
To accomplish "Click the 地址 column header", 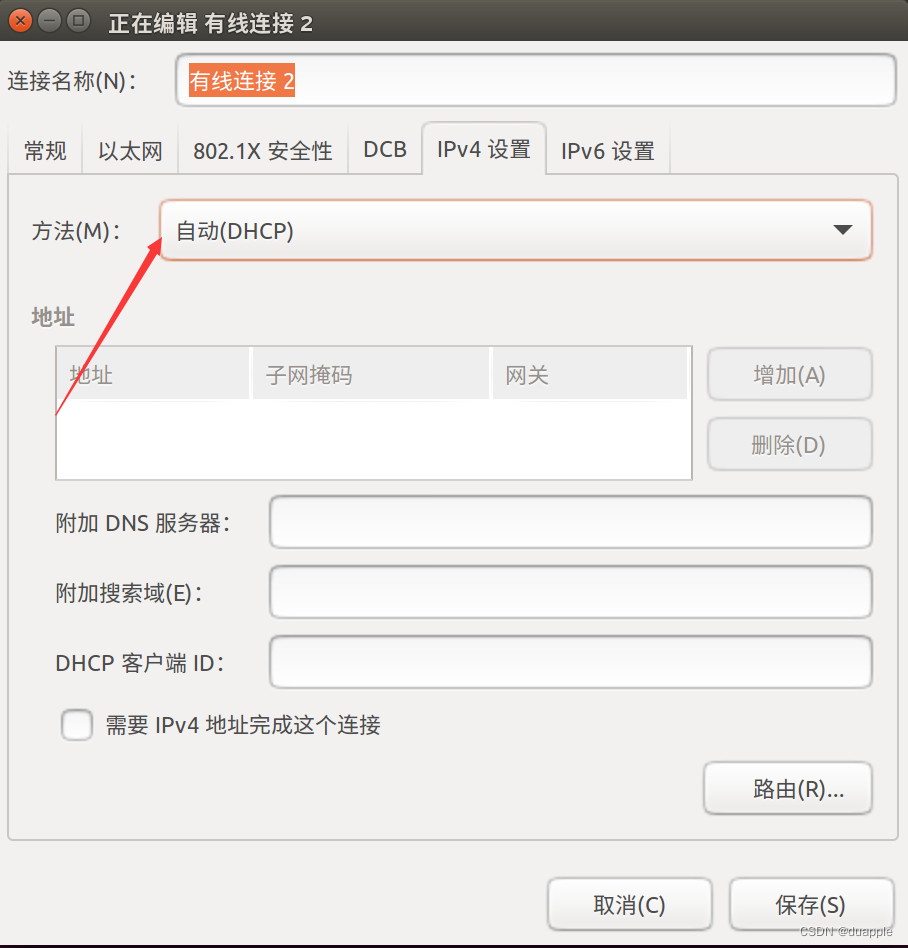I will coord(153,374).
